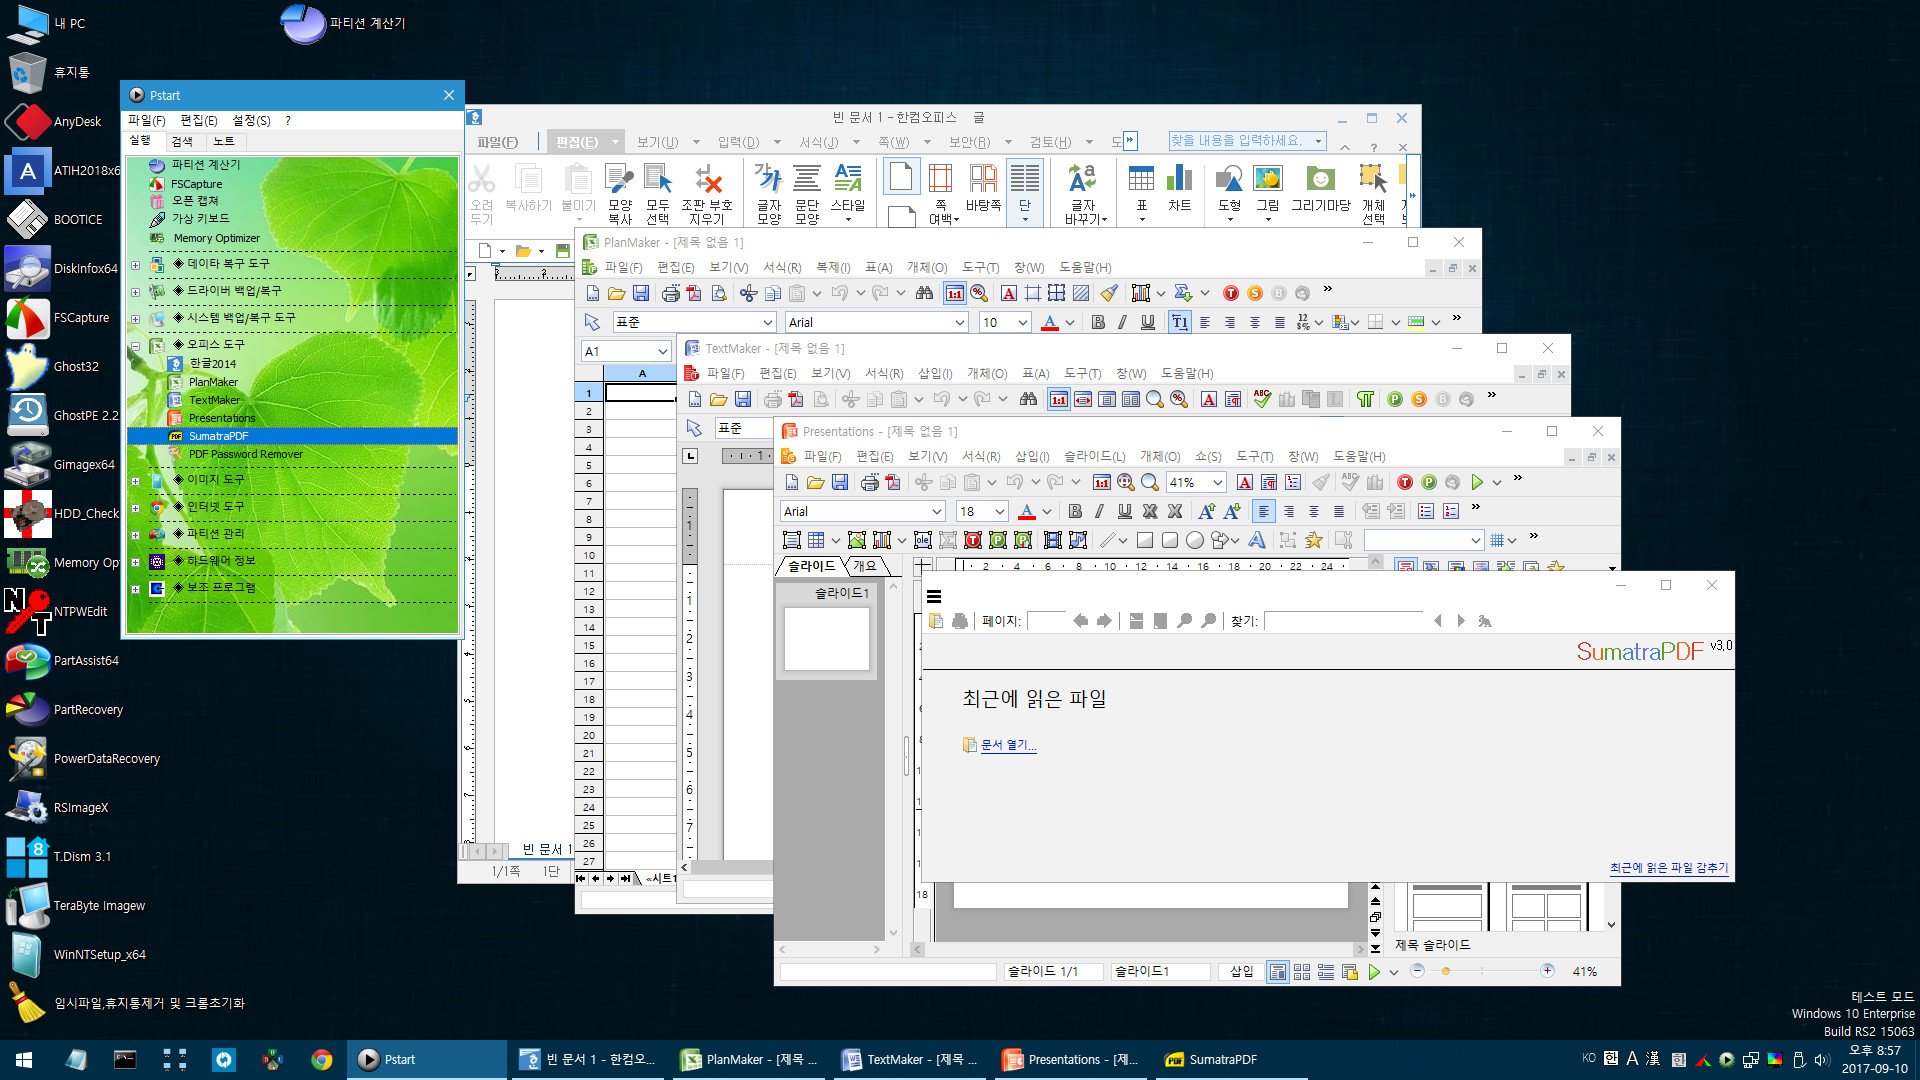Start slideshow with green play icon in Presentations toolbar

[1477, 482]
